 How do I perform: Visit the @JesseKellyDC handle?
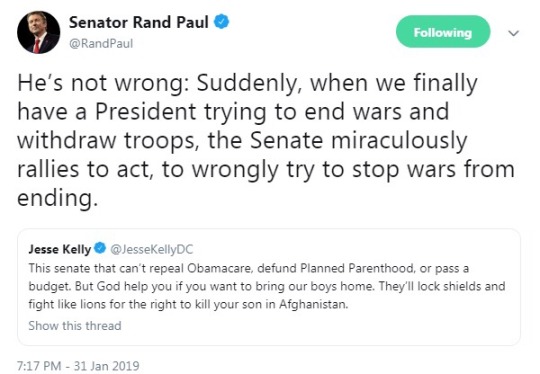tap(152, 249)
